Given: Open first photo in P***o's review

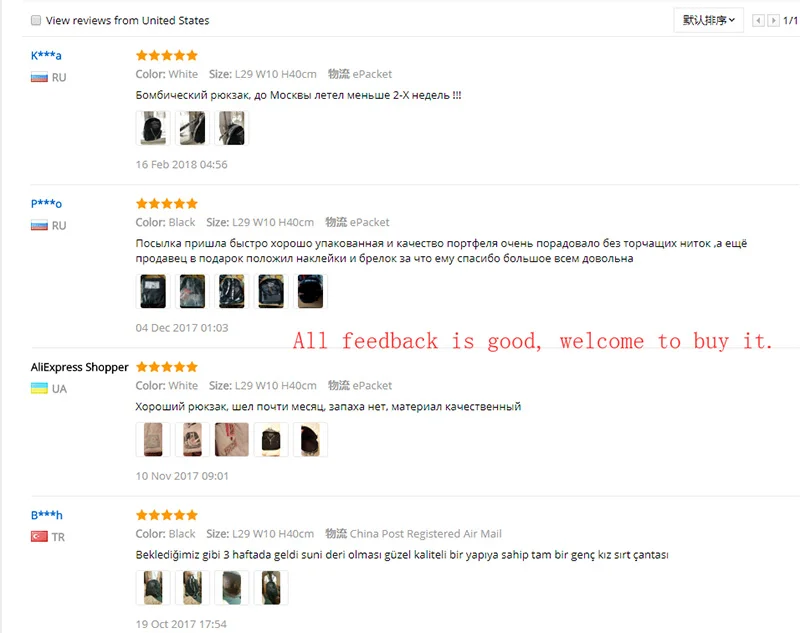Looking at the screenshot, I should tap(153, 291).
